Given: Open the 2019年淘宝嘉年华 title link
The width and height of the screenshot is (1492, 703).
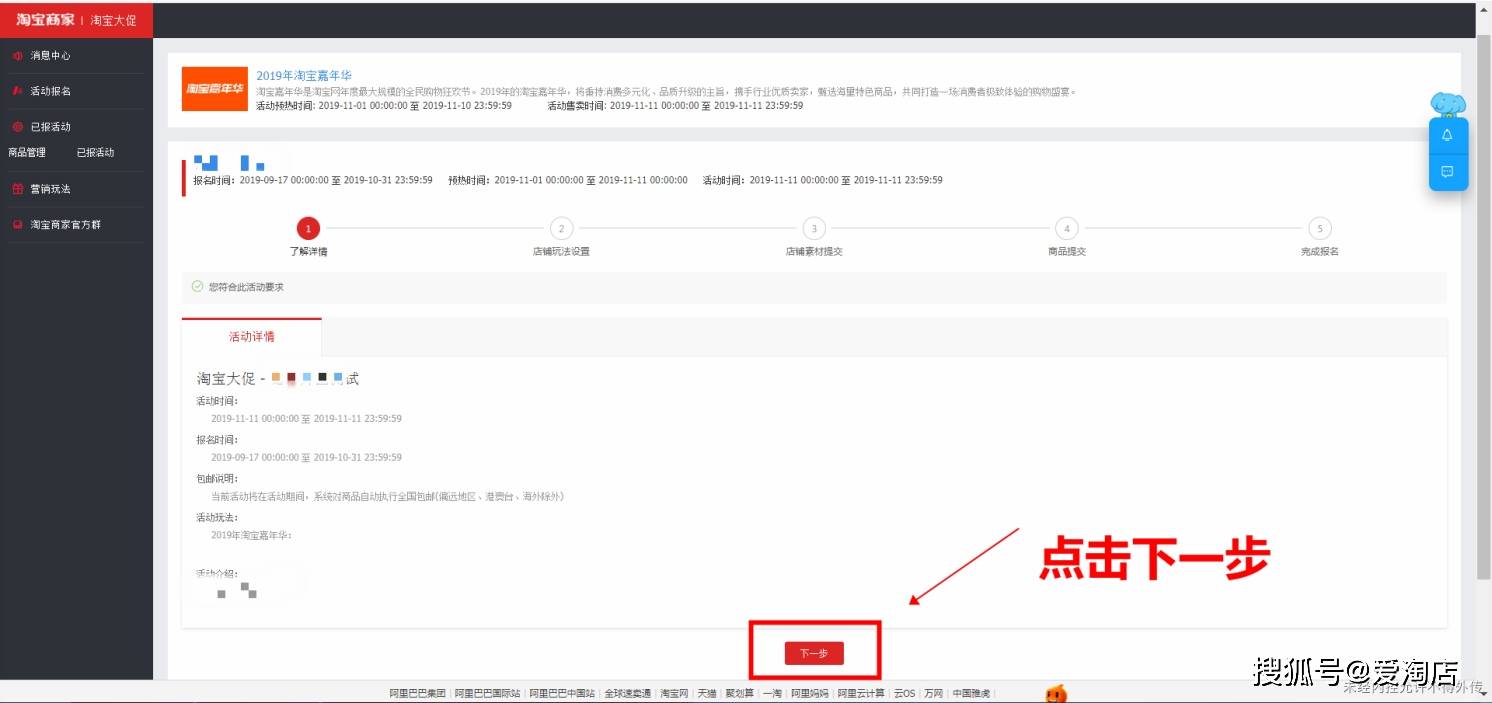Looking at the screenshot, I should point(304,76).
